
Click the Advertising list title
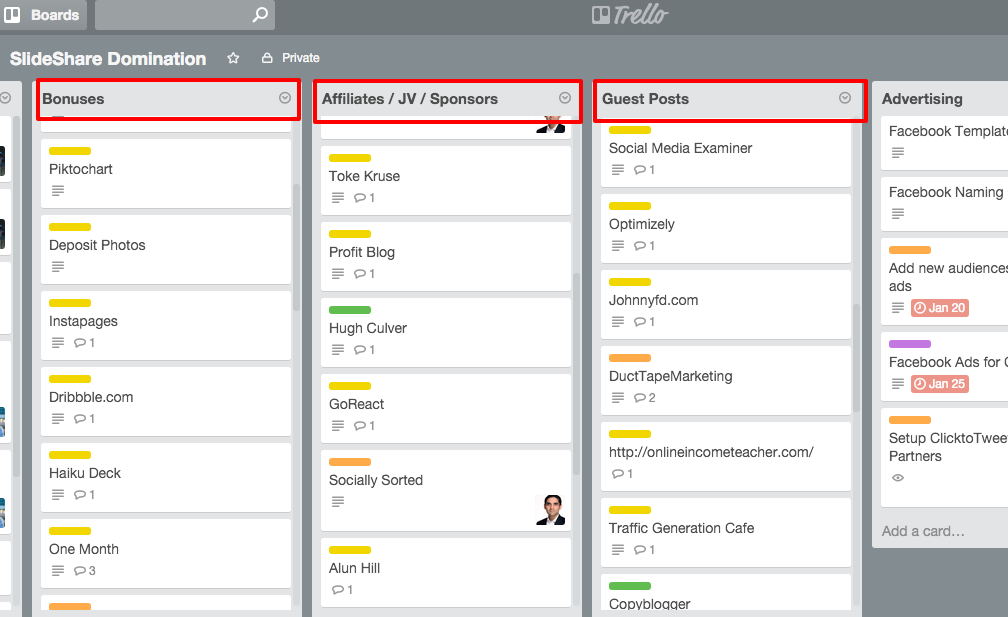point(922,99)
